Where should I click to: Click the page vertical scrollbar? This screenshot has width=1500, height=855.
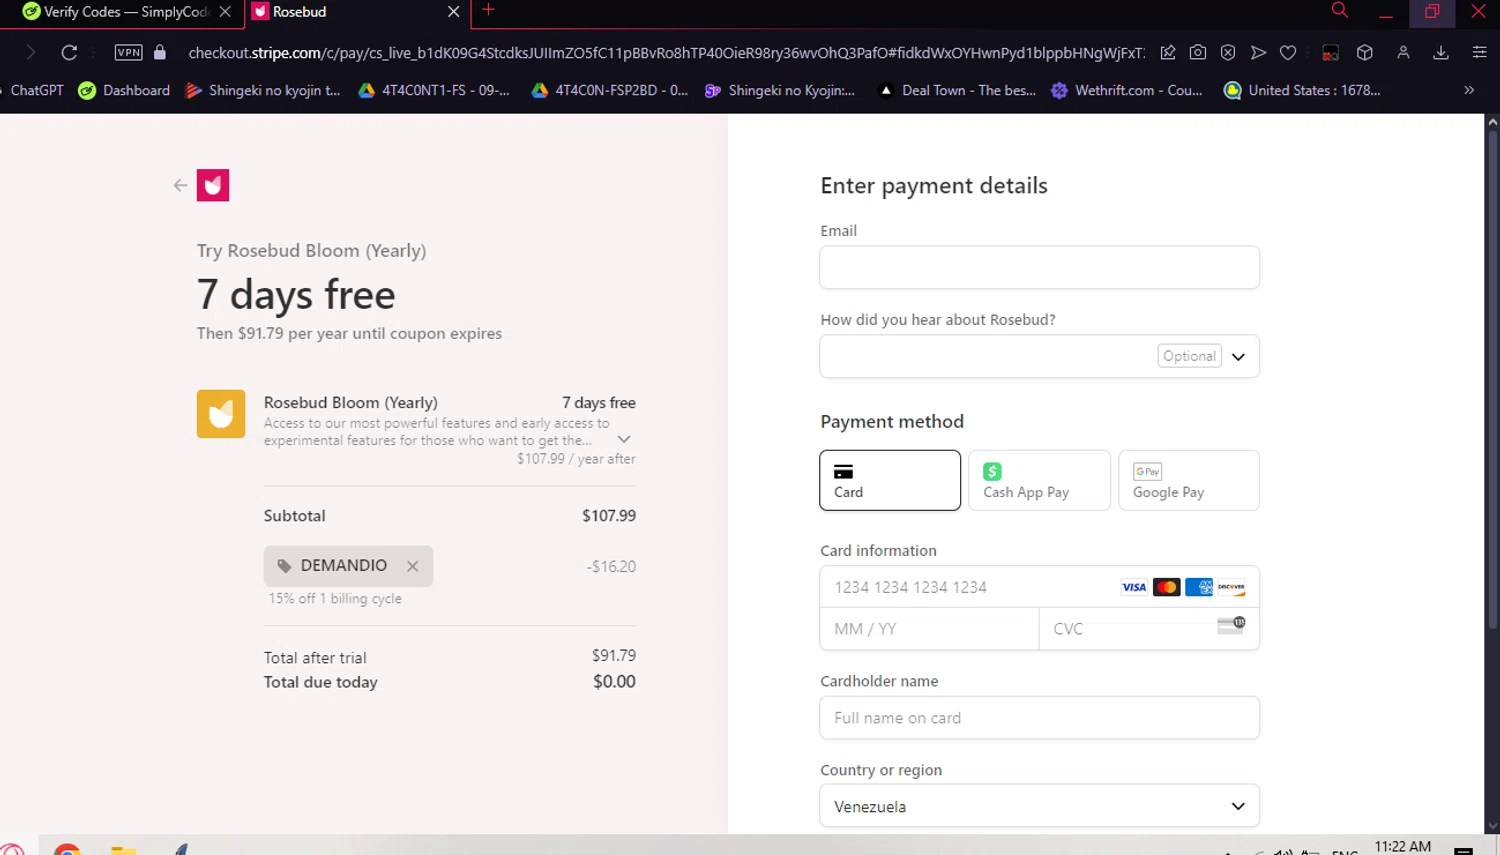[1492, 380]
